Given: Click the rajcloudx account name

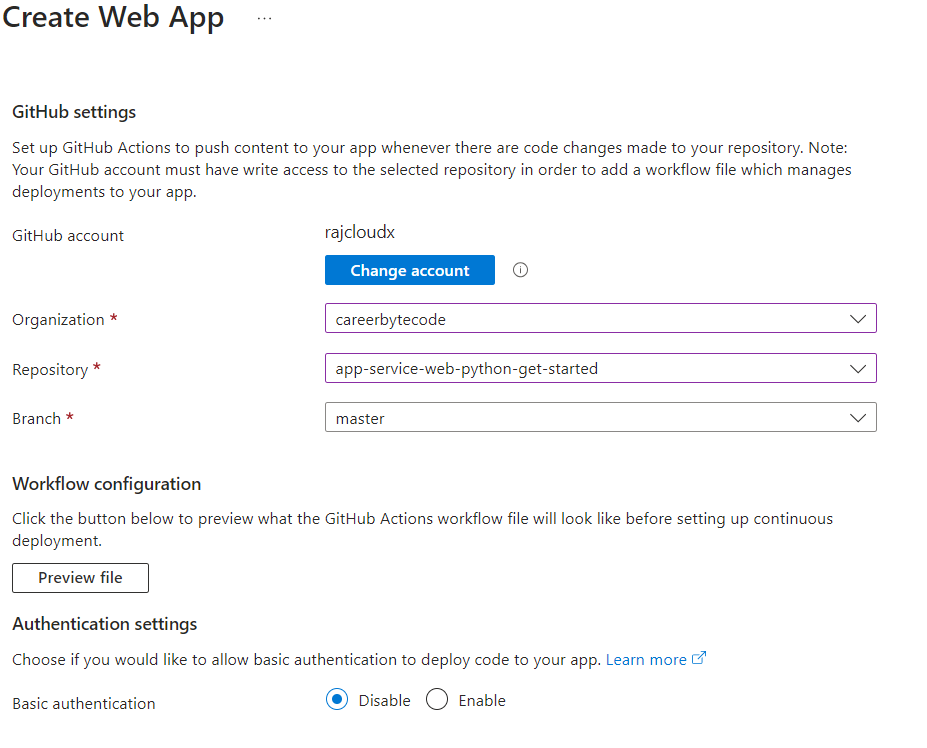Looking at the screenshot, I should pyautogui.click(x=359, y=232).
